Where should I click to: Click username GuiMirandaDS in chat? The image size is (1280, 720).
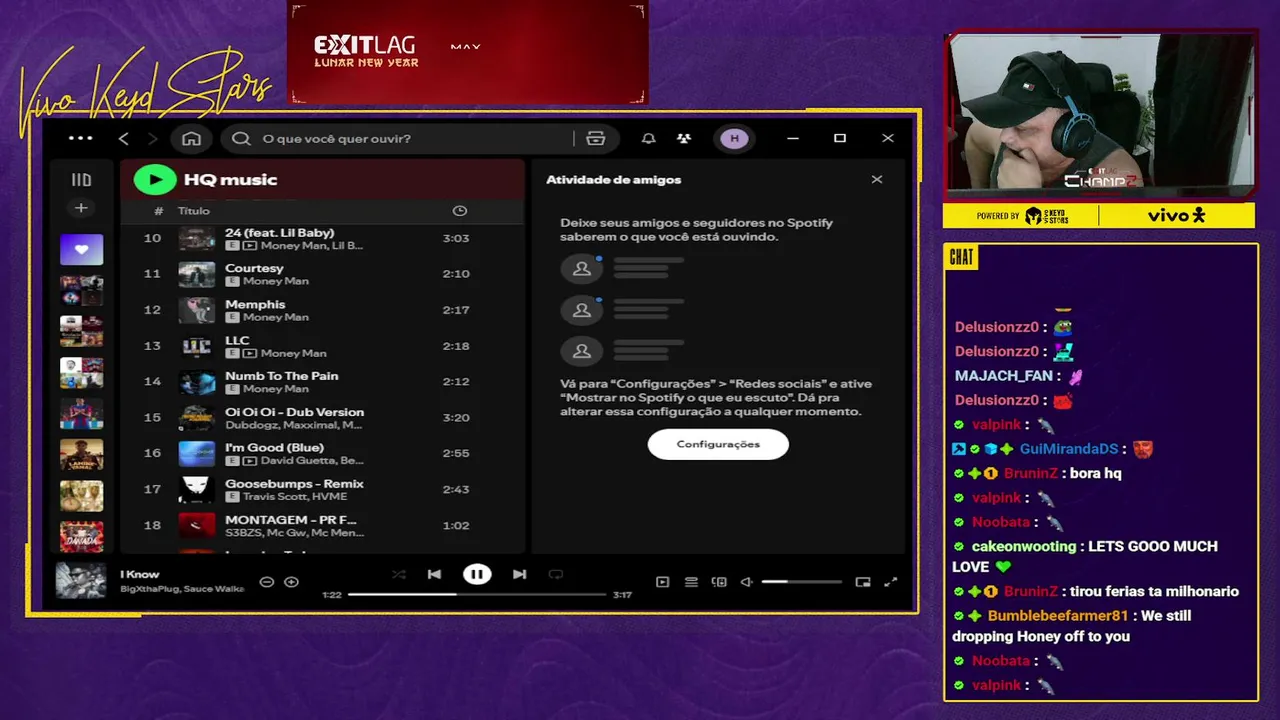1069,449
